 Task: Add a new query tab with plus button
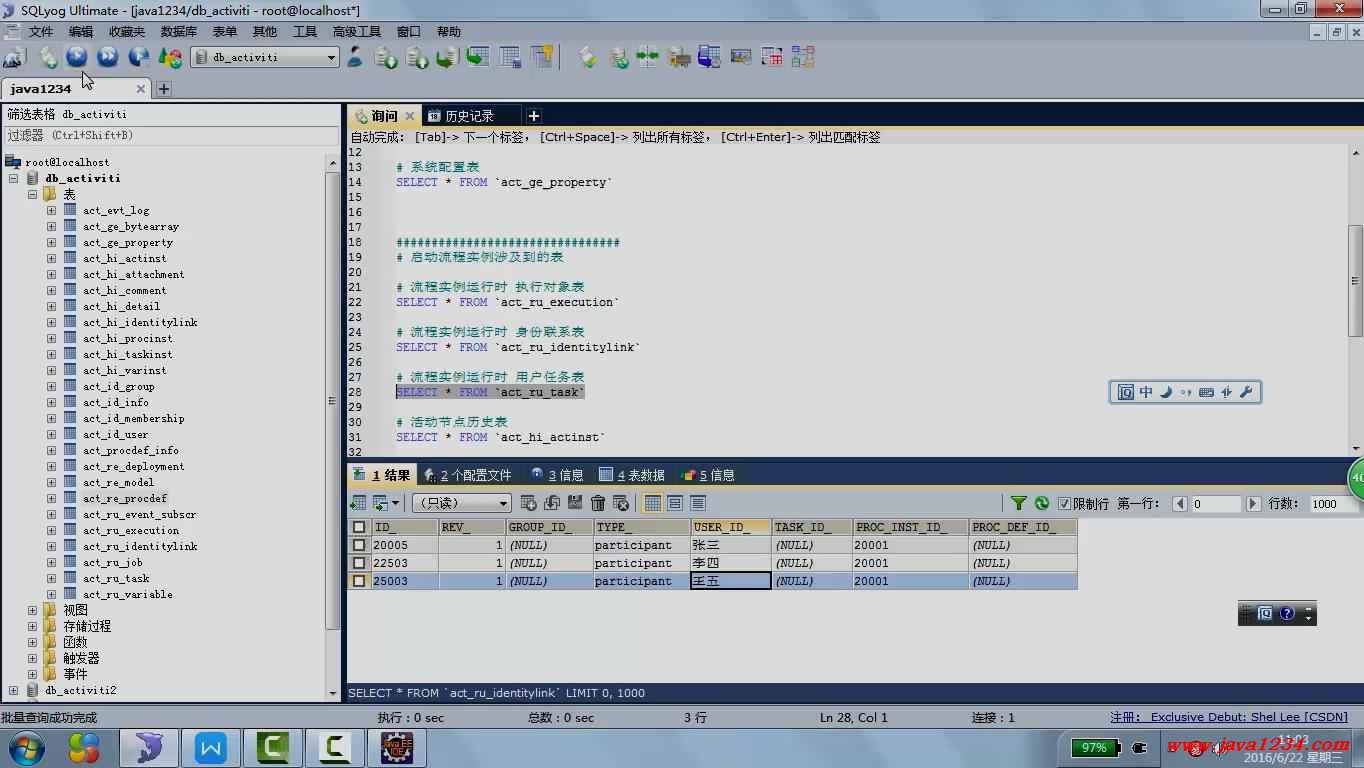(x=534, y=116)
